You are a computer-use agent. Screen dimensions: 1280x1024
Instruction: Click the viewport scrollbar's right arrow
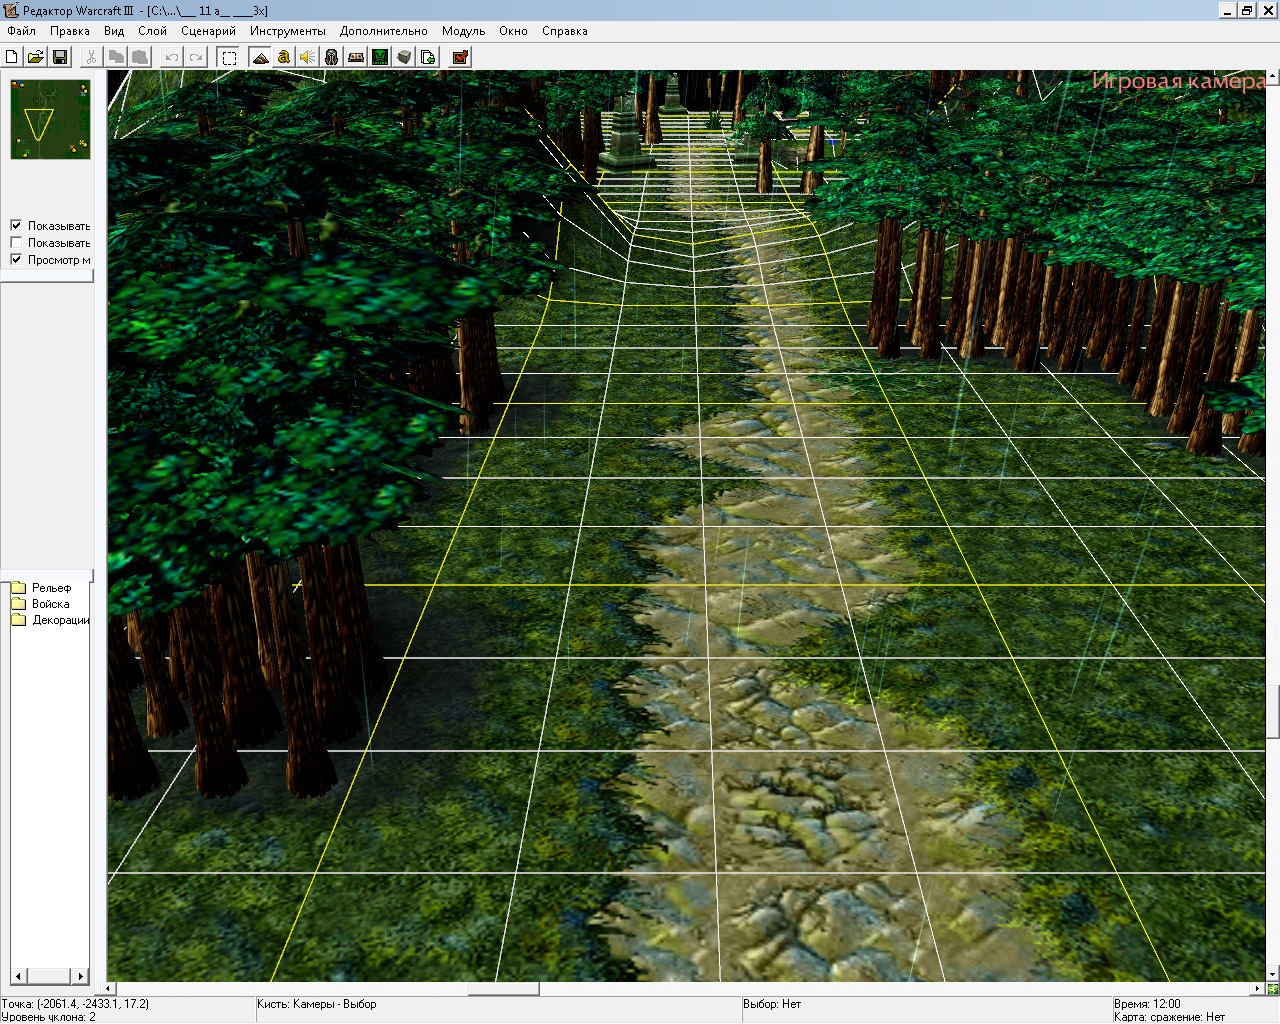pos(1258,989)
